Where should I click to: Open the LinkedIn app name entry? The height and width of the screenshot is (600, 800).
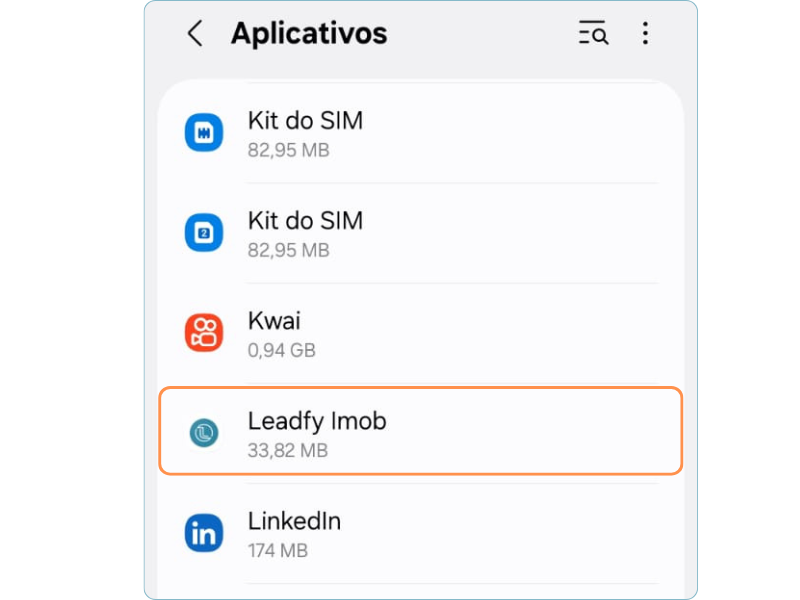pos(294,522)
